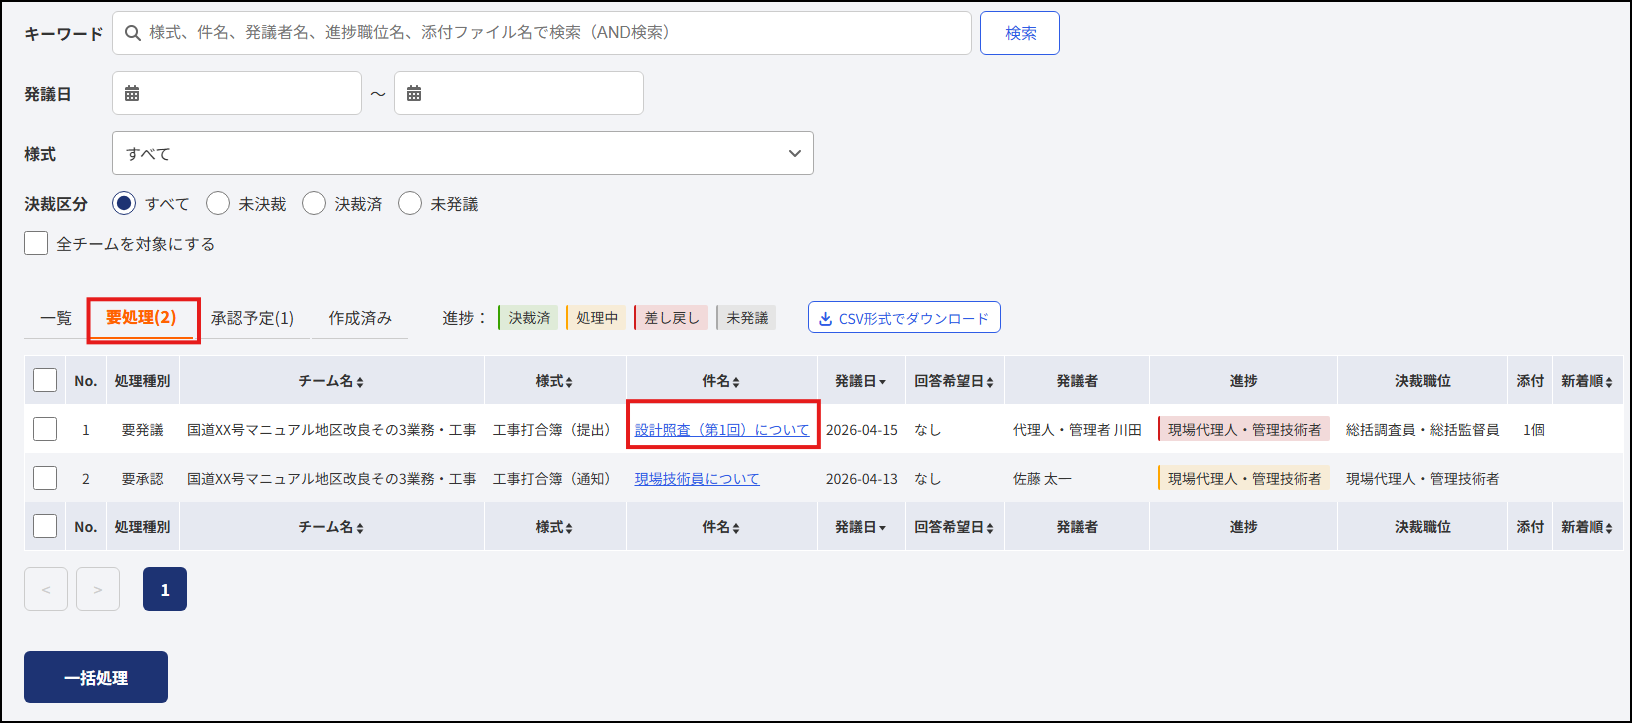
Task: Click the gray 未発議 progress legend
Action: coord(746,318)
